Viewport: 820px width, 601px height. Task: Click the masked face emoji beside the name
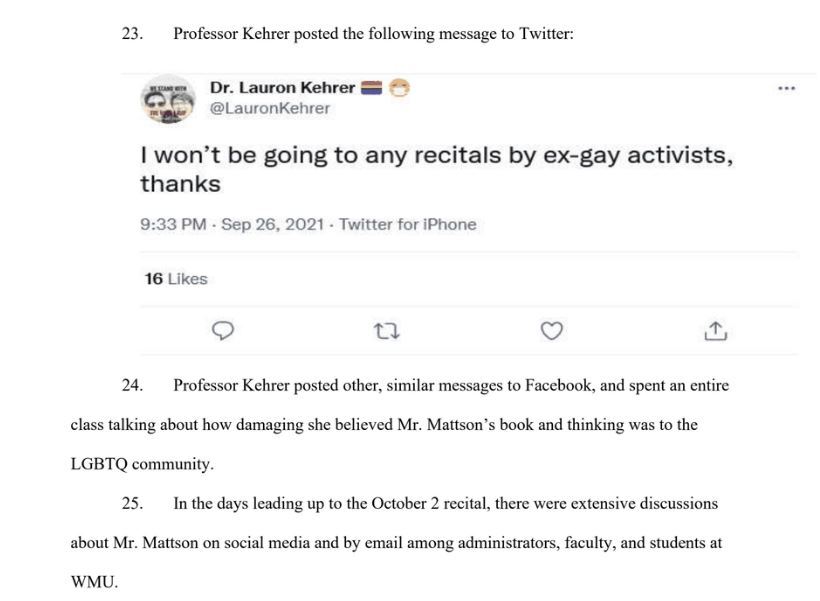[399, 88]
